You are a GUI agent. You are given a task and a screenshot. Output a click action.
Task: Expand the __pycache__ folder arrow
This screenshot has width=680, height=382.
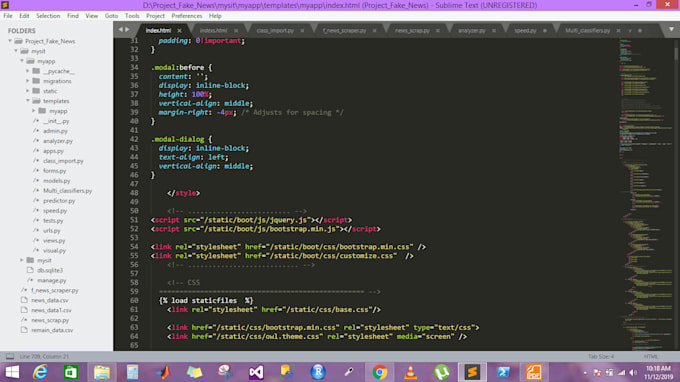28,71
